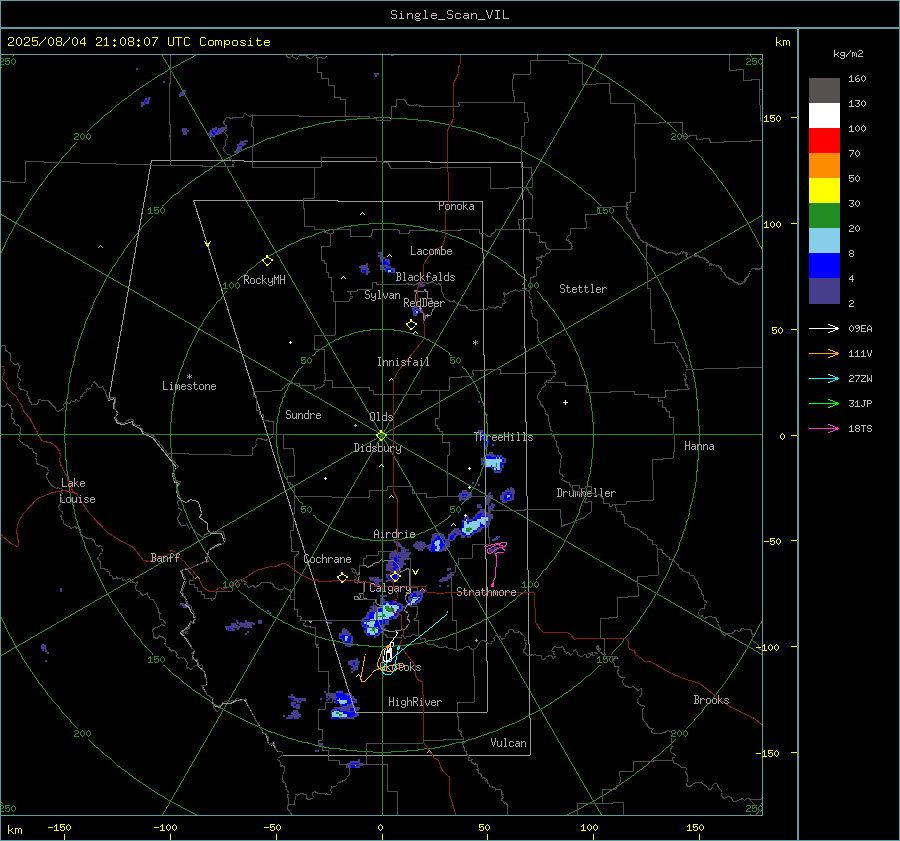Click the orange 50-70 legend swatch
The image size is (900, 841).
pyautogui.click(x=824, y=165)
